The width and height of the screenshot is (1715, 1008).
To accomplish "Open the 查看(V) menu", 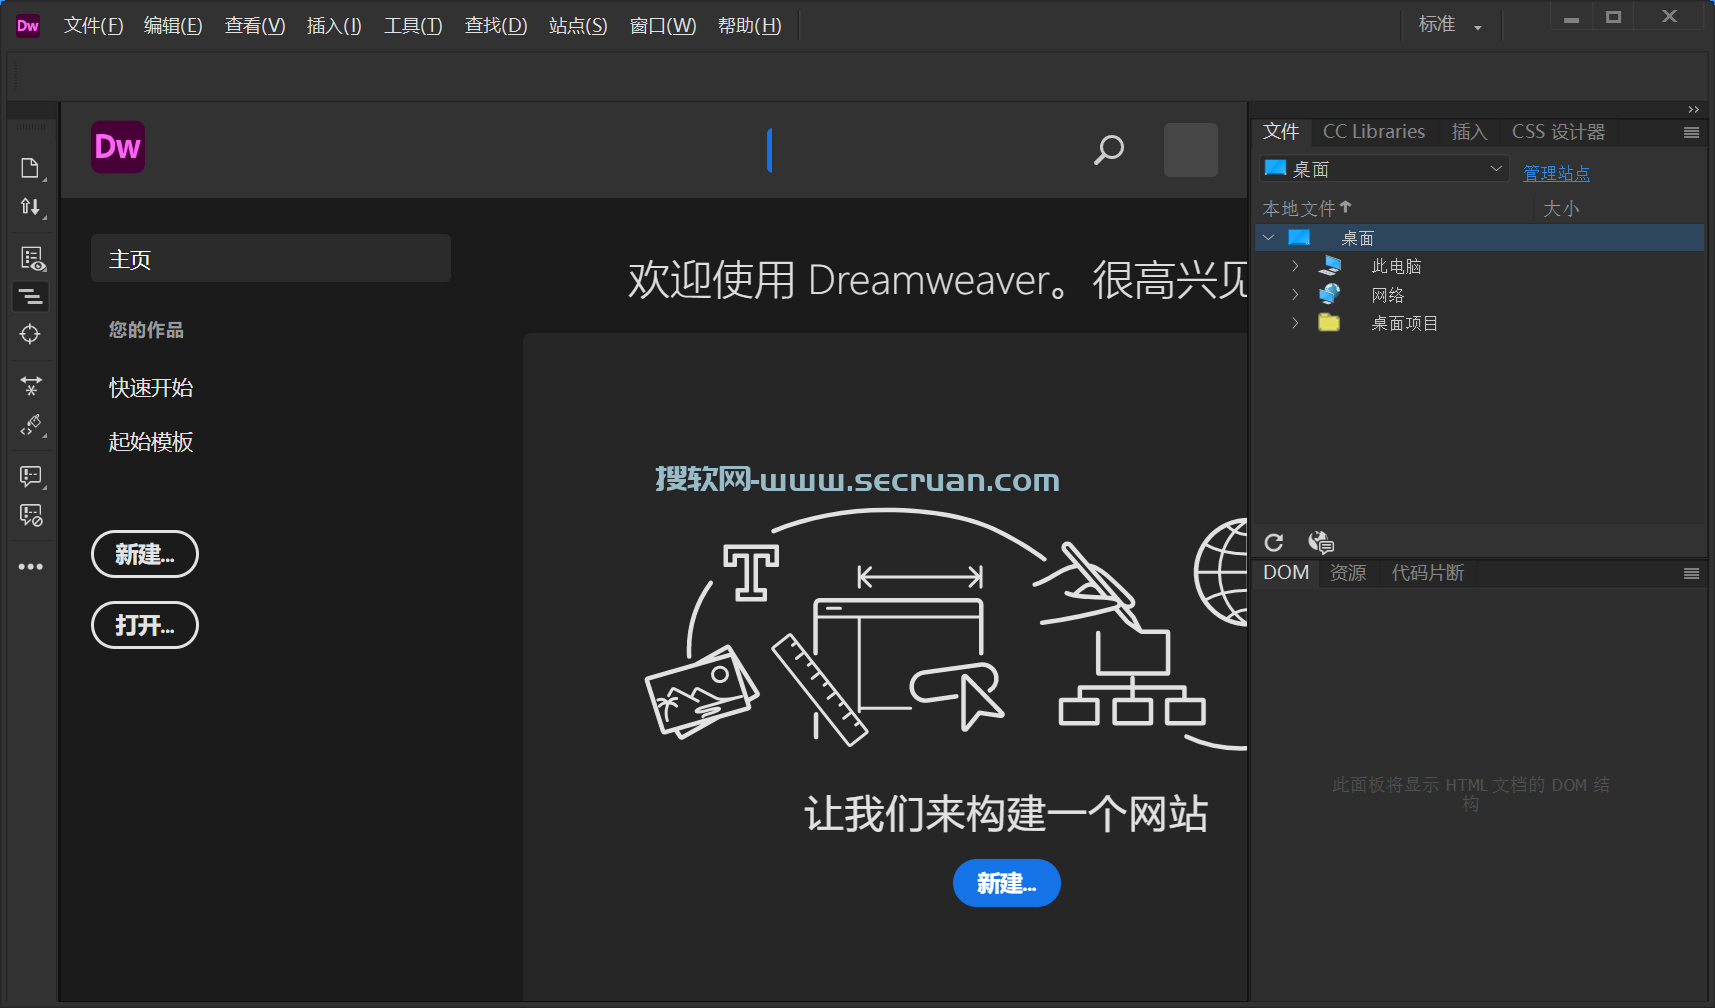I will 255,26.
